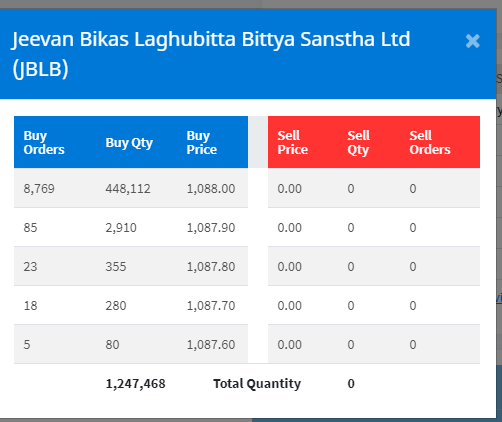
Task: Select buy orders value 85
Action: coord(30,228)
